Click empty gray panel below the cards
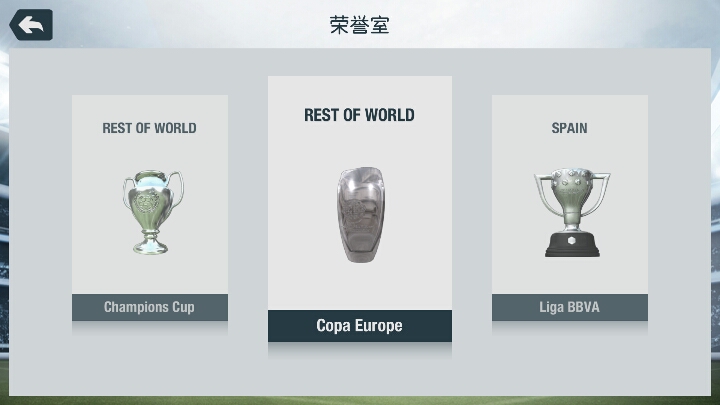720x405 pixels. click(360, 374)
